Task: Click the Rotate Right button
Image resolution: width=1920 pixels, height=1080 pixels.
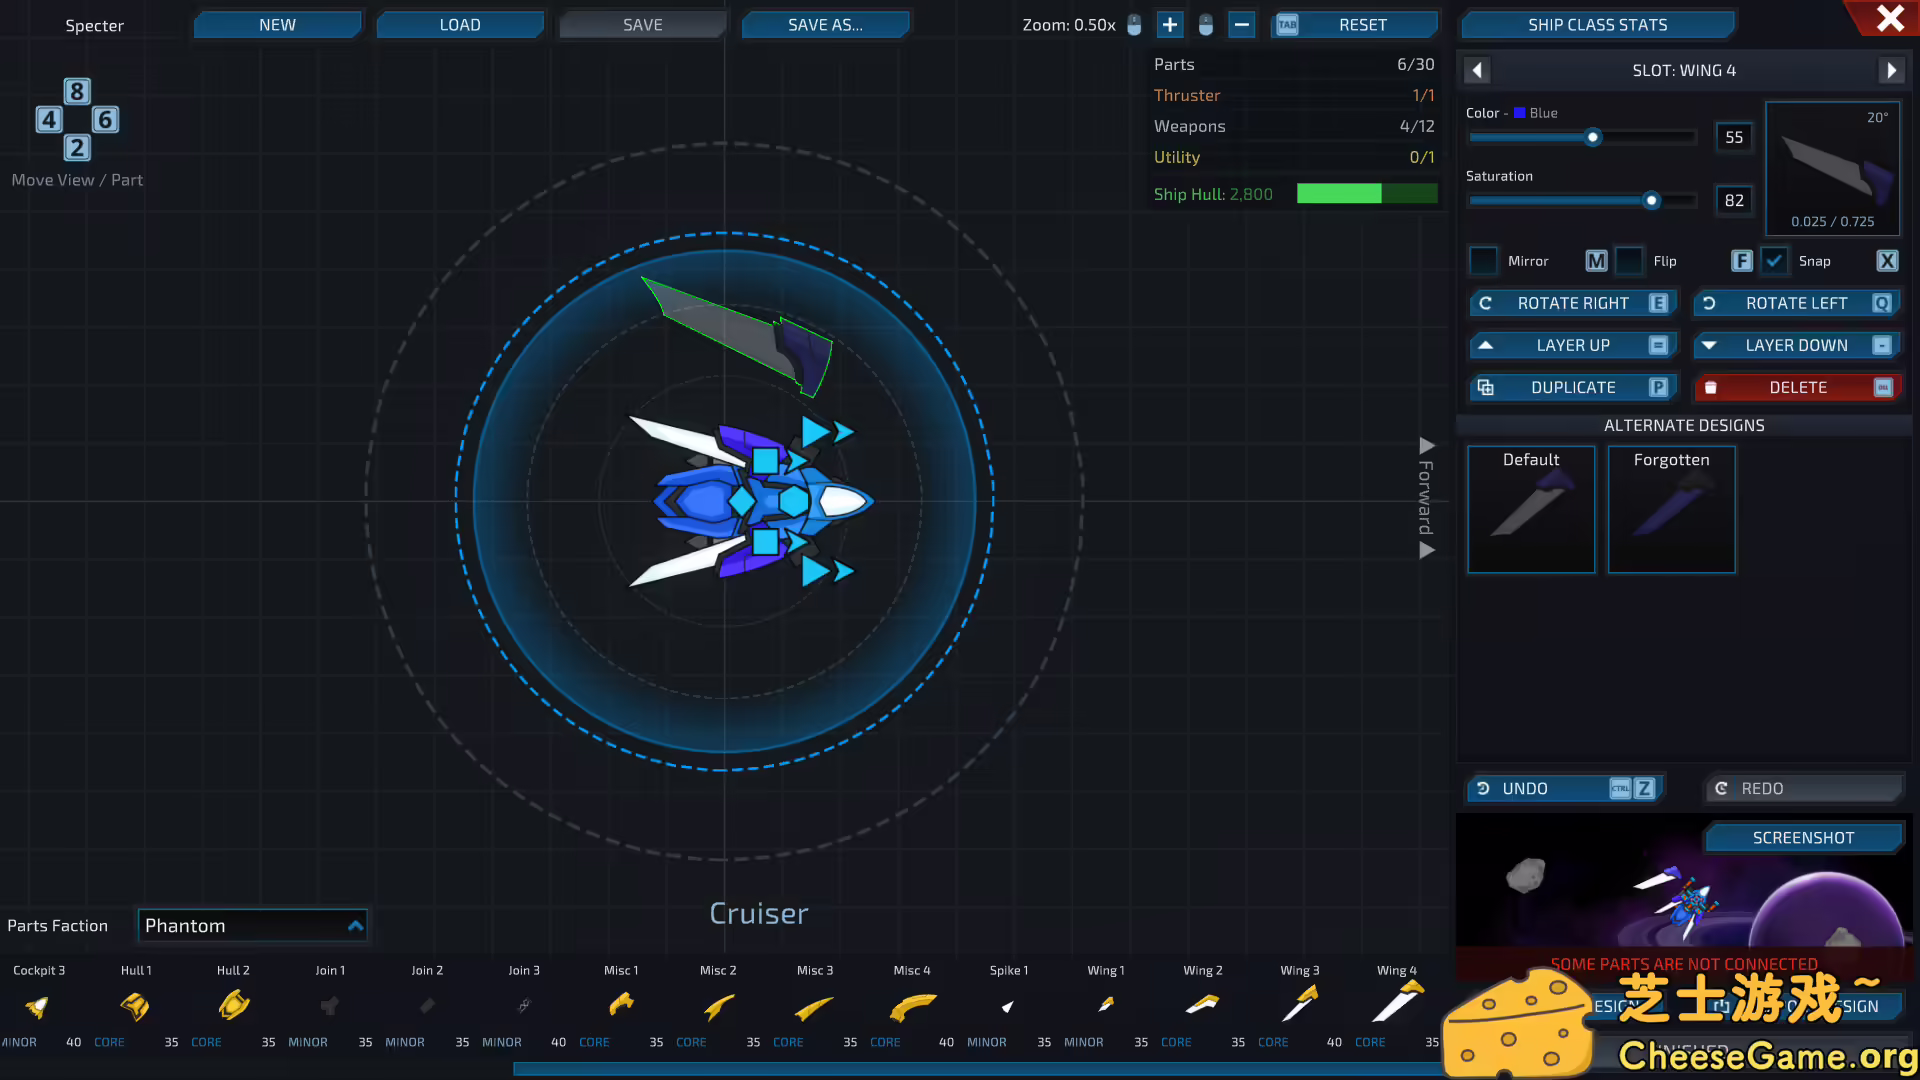Action: (x=1572, y=303)
